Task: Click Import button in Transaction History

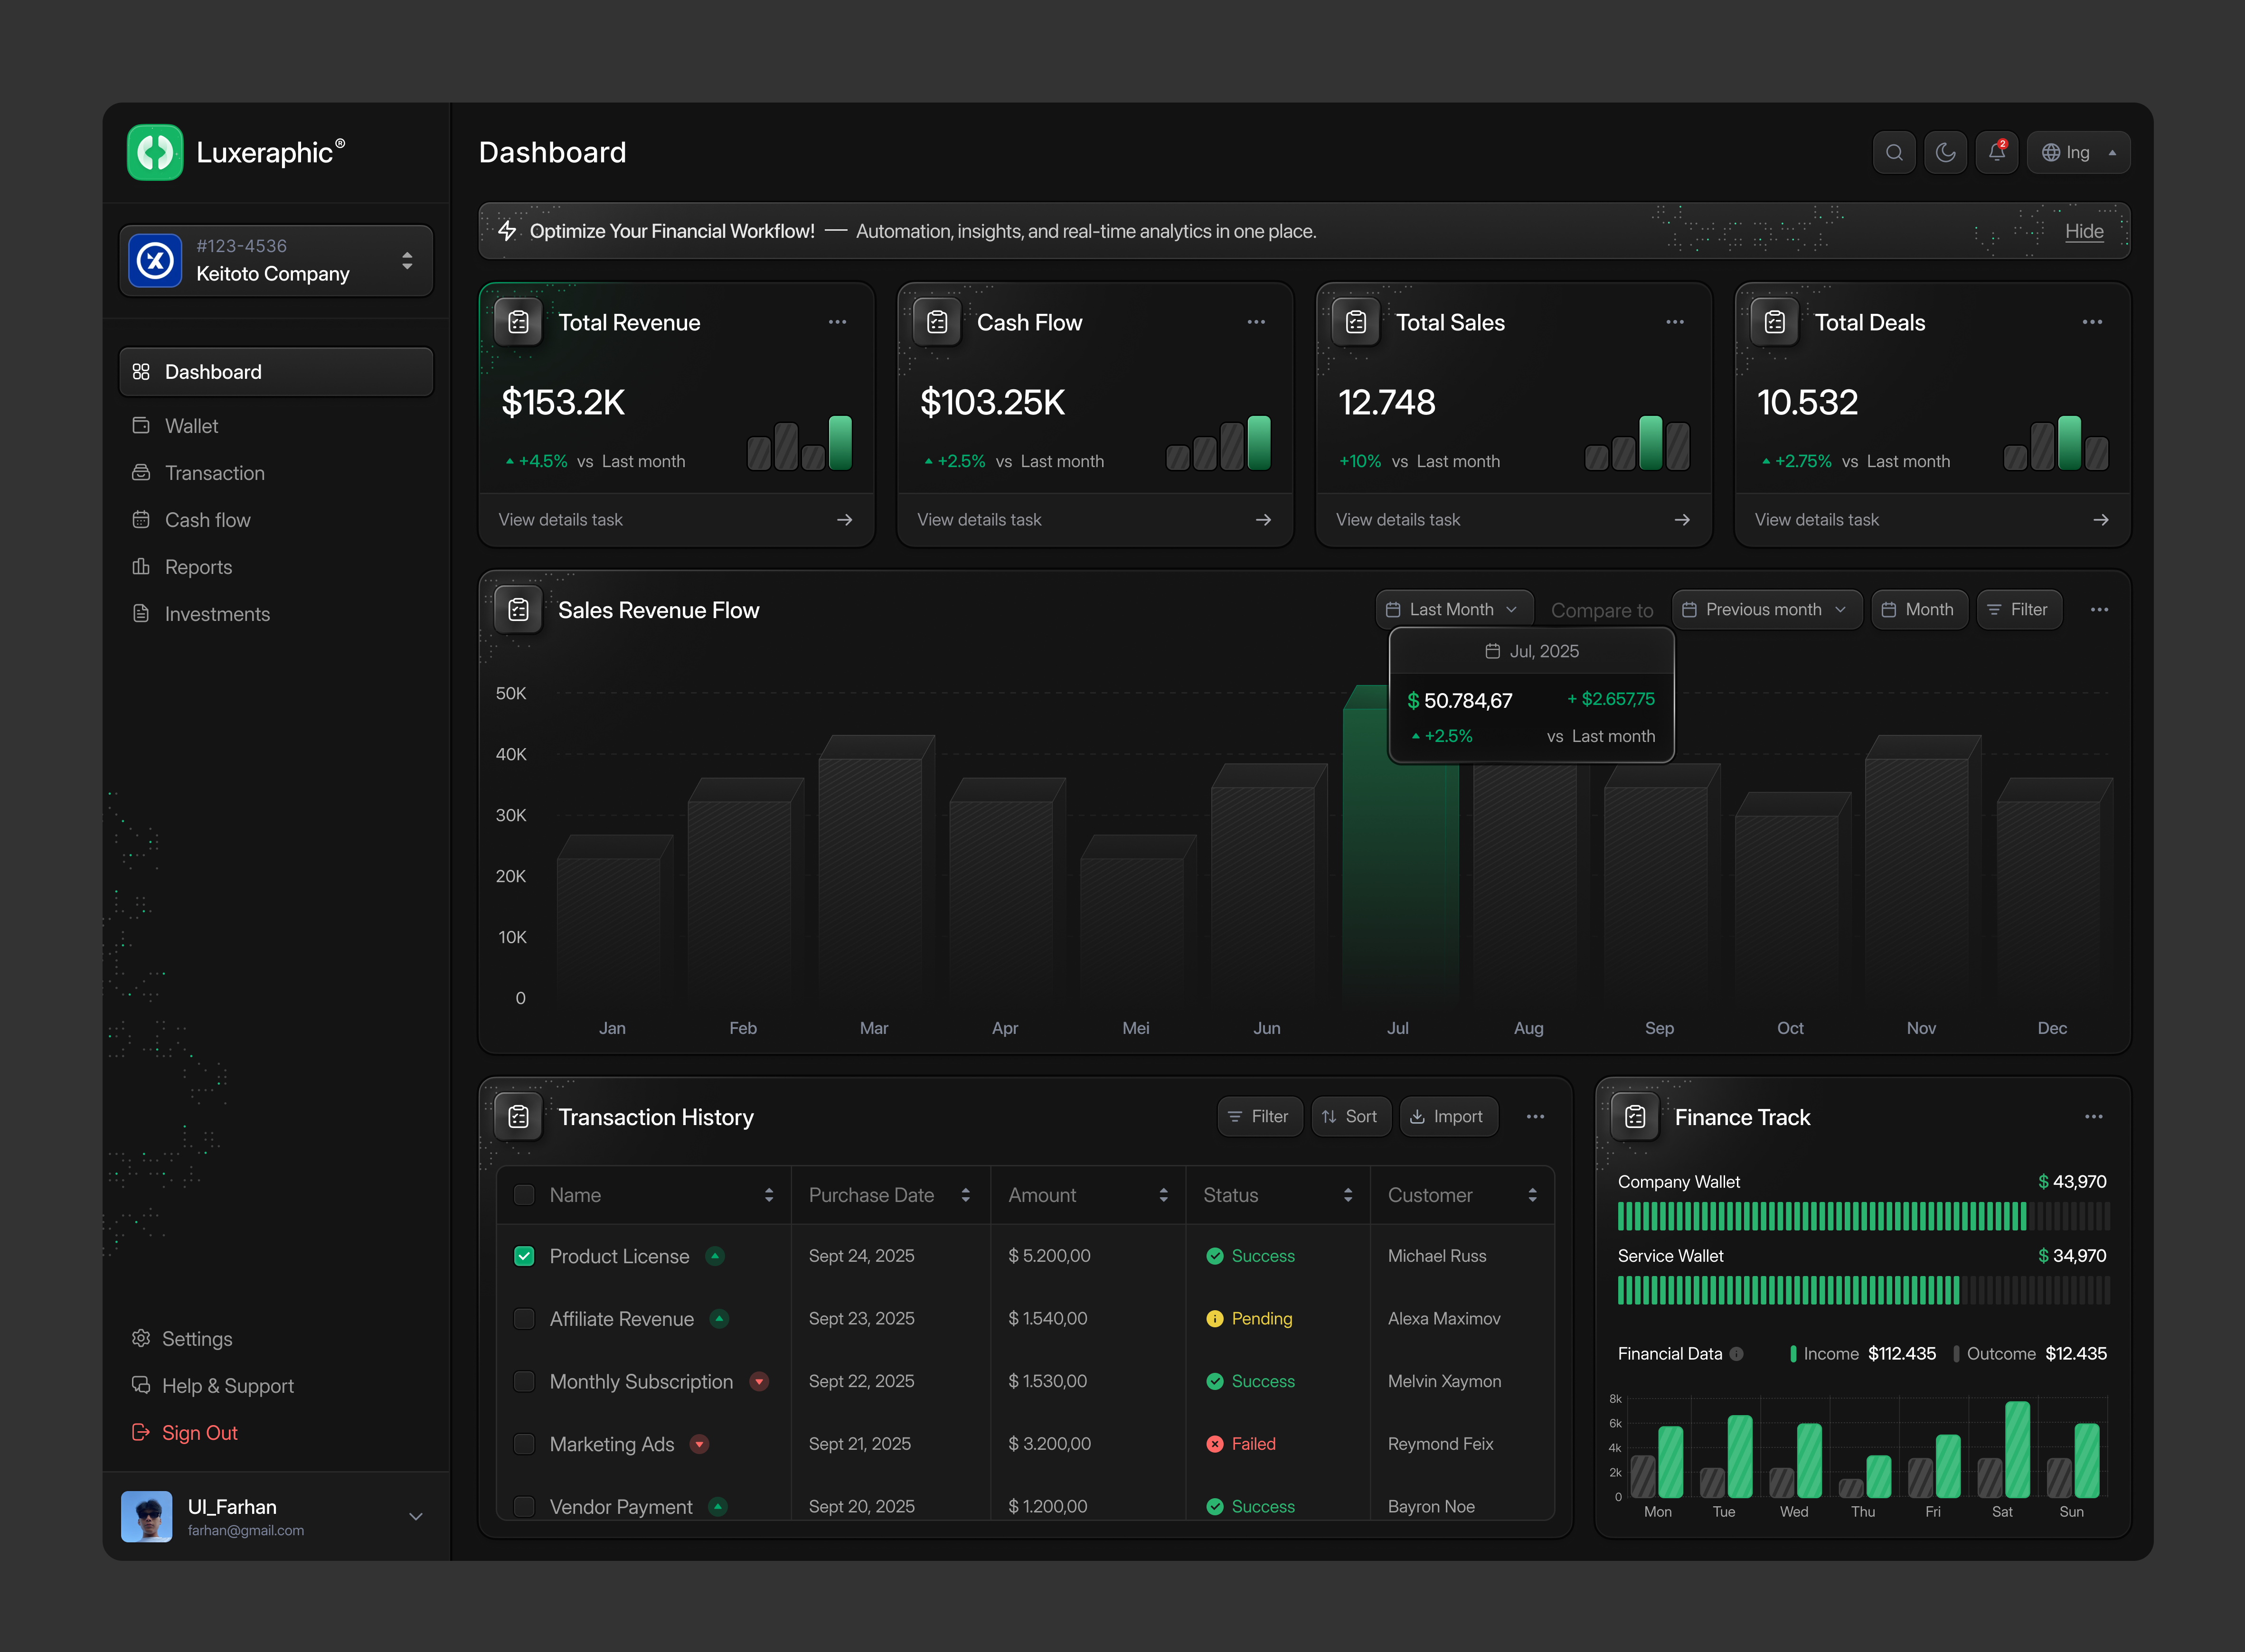Action: [x=1448, y=1116]
